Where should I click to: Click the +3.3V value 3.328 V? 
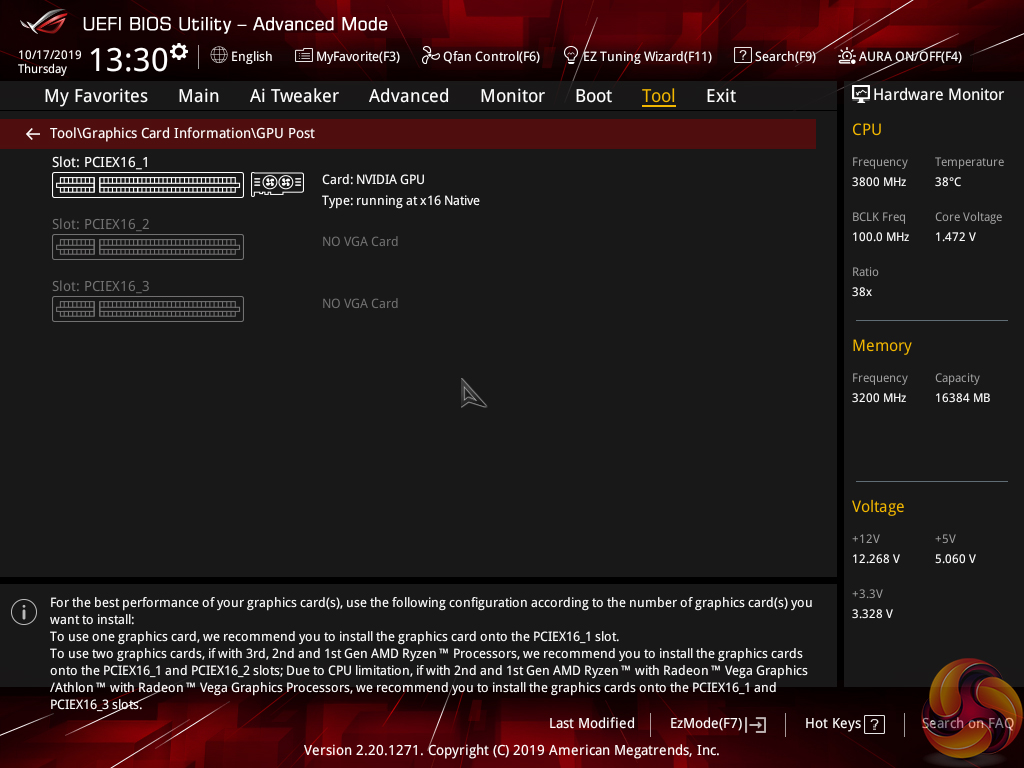click(x=872, y=614)
